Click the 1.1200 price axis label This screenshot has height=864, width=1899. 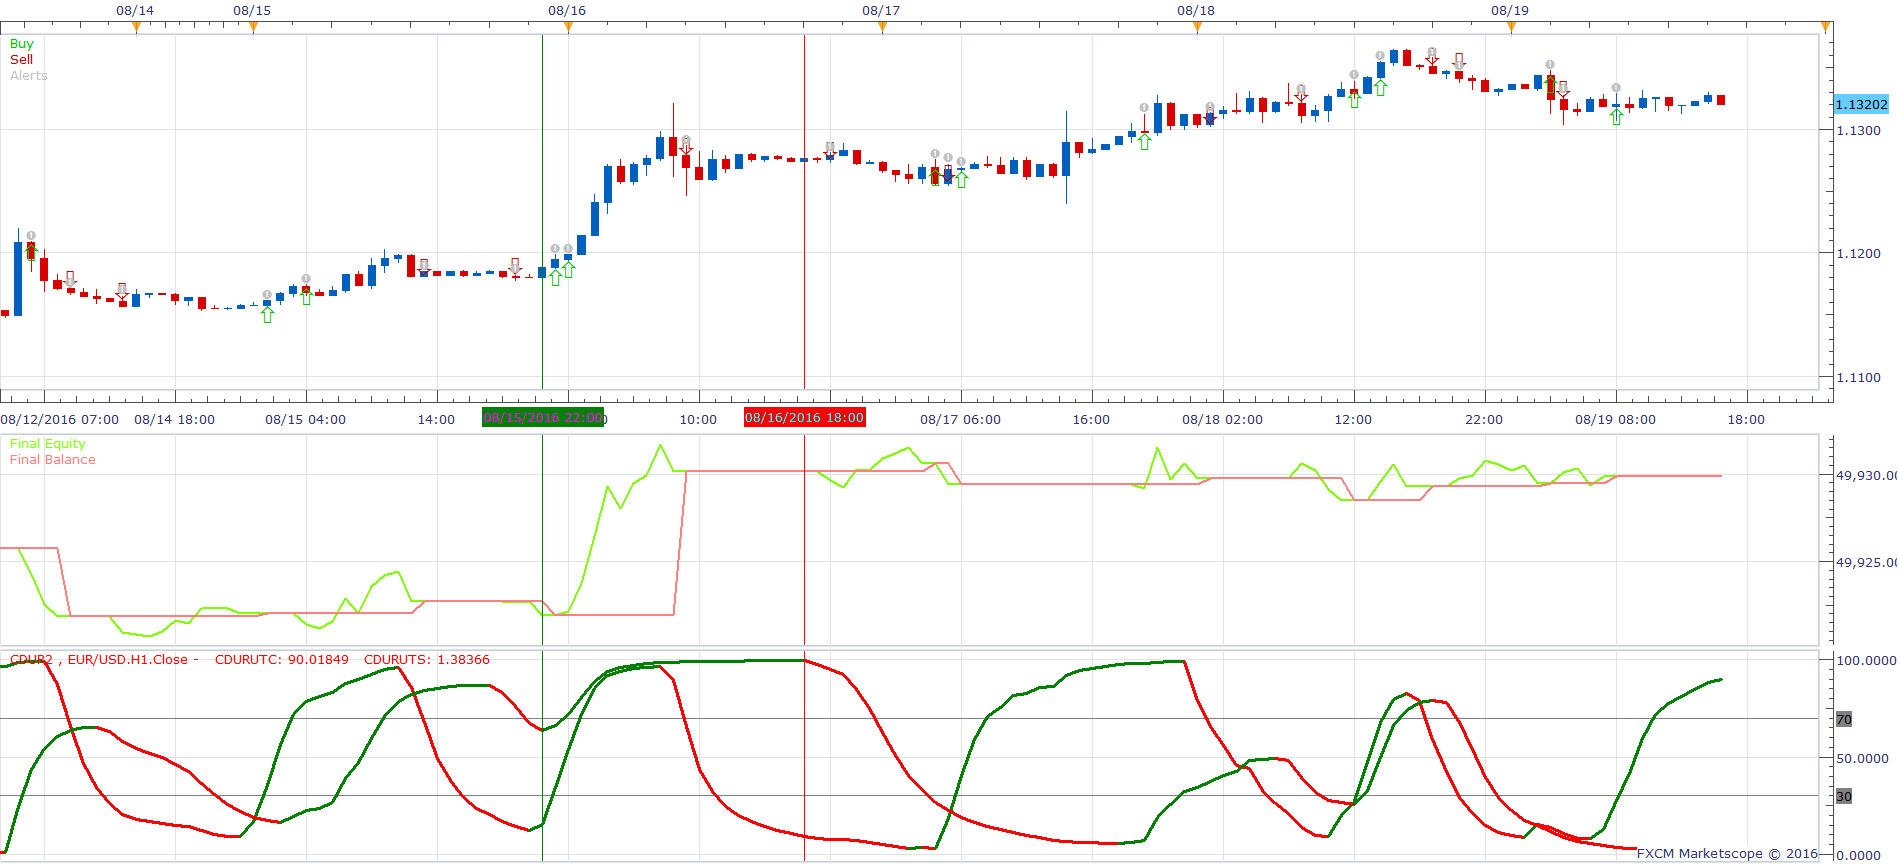pyautogui.click(x=1859, y=254)
